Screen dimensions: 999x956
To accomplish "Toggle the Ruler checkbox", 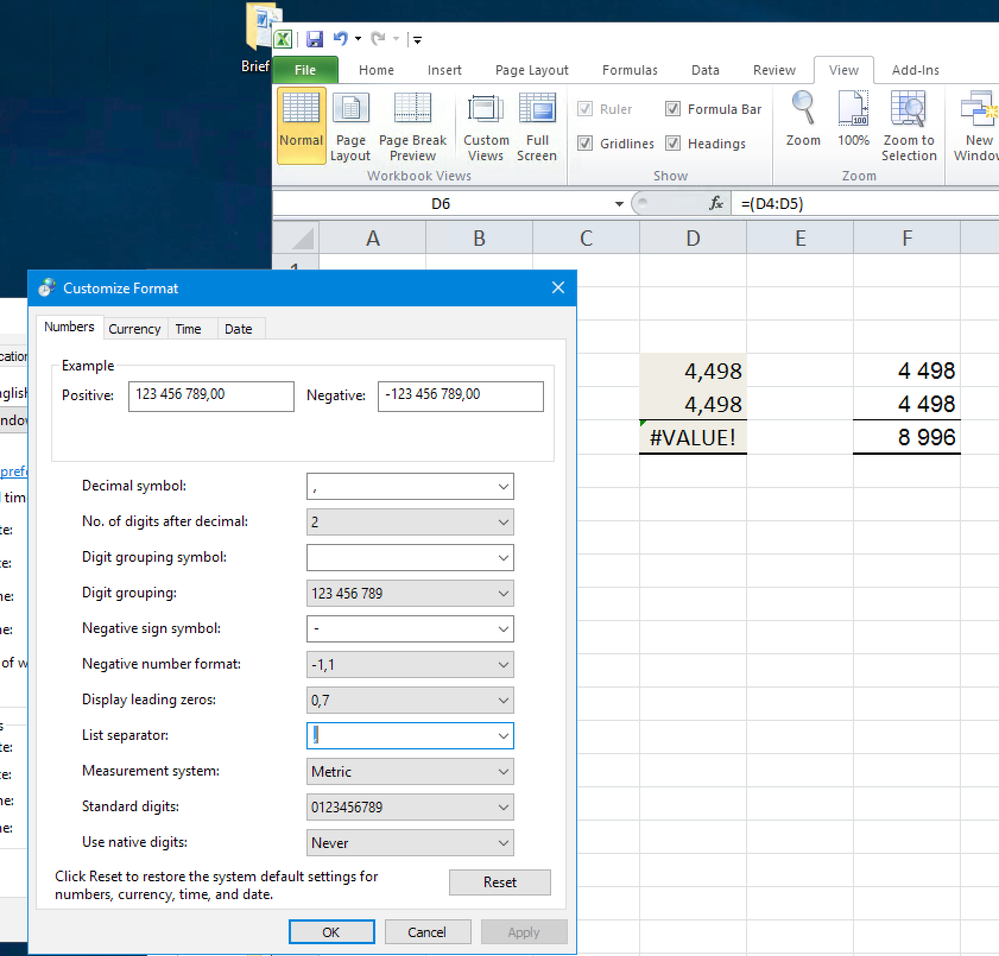I will 585,109.
